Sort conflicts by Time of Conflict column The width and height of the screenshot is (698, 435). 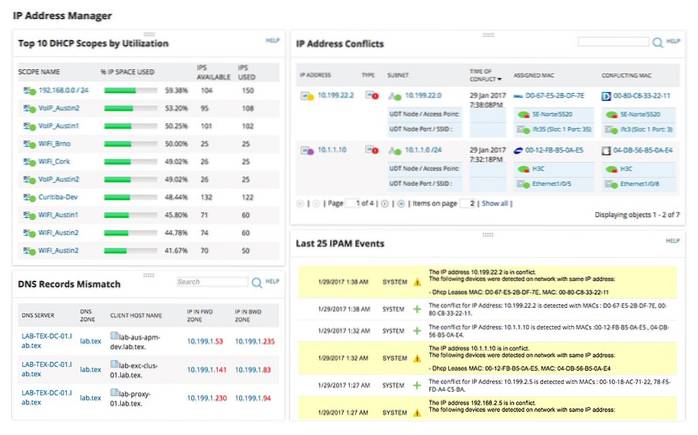point(485,75)
